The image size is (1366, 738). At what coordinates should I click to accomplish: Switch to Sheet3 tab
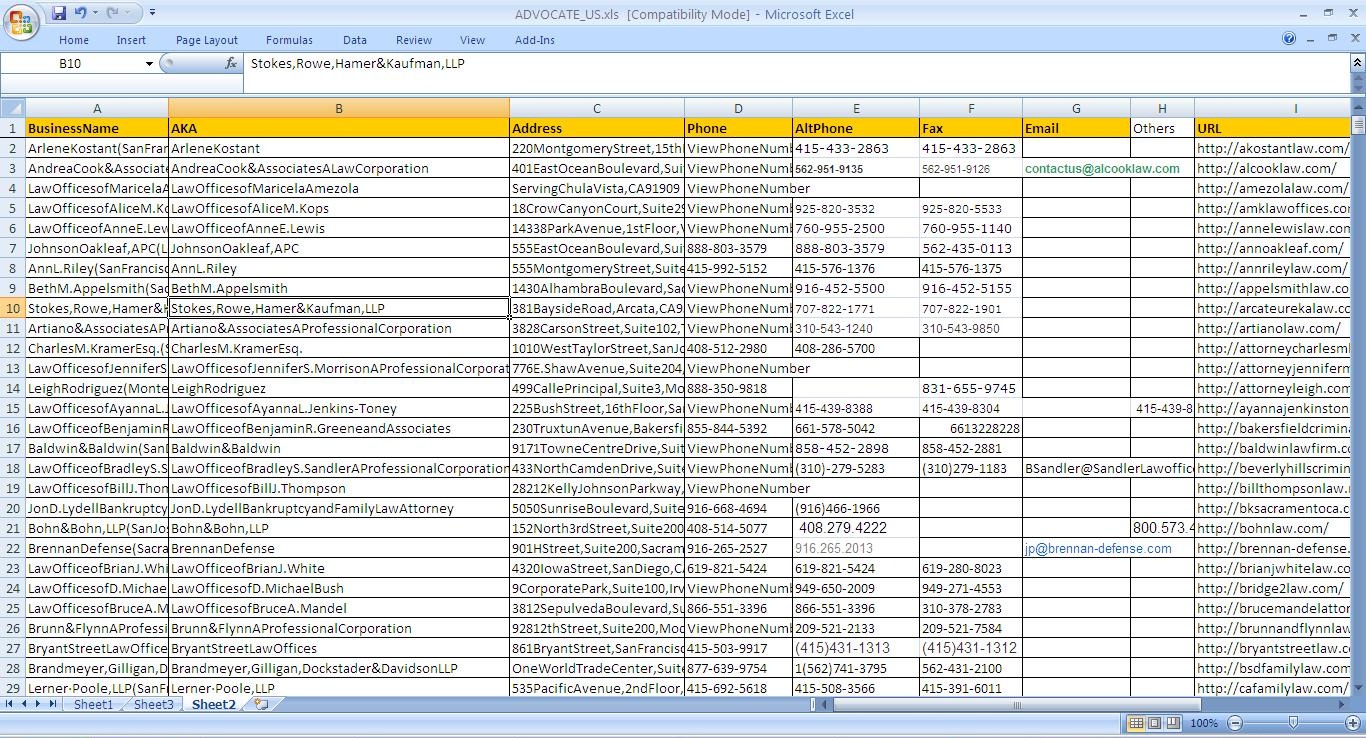pos(153,705)
